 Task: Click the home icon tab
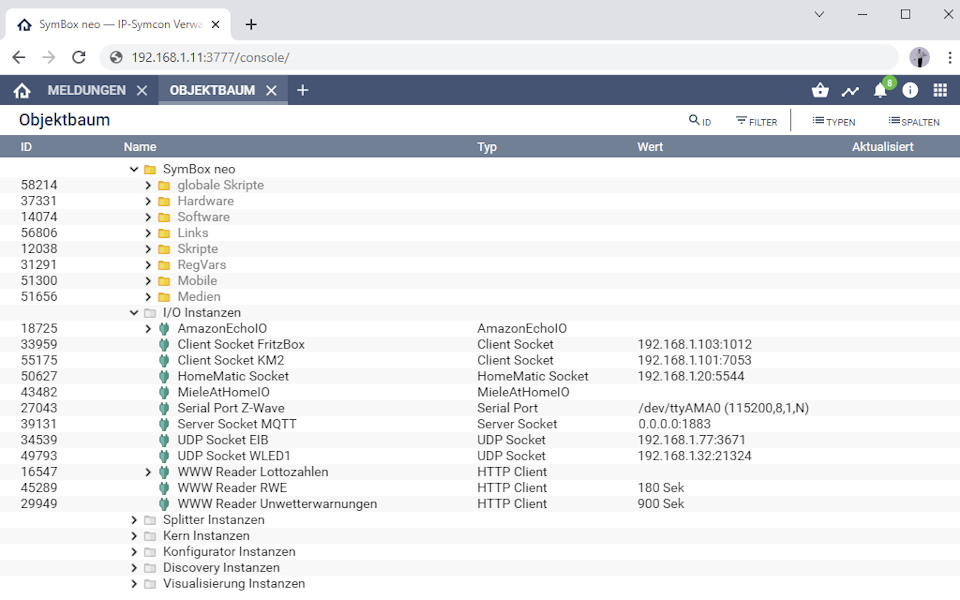22,90
